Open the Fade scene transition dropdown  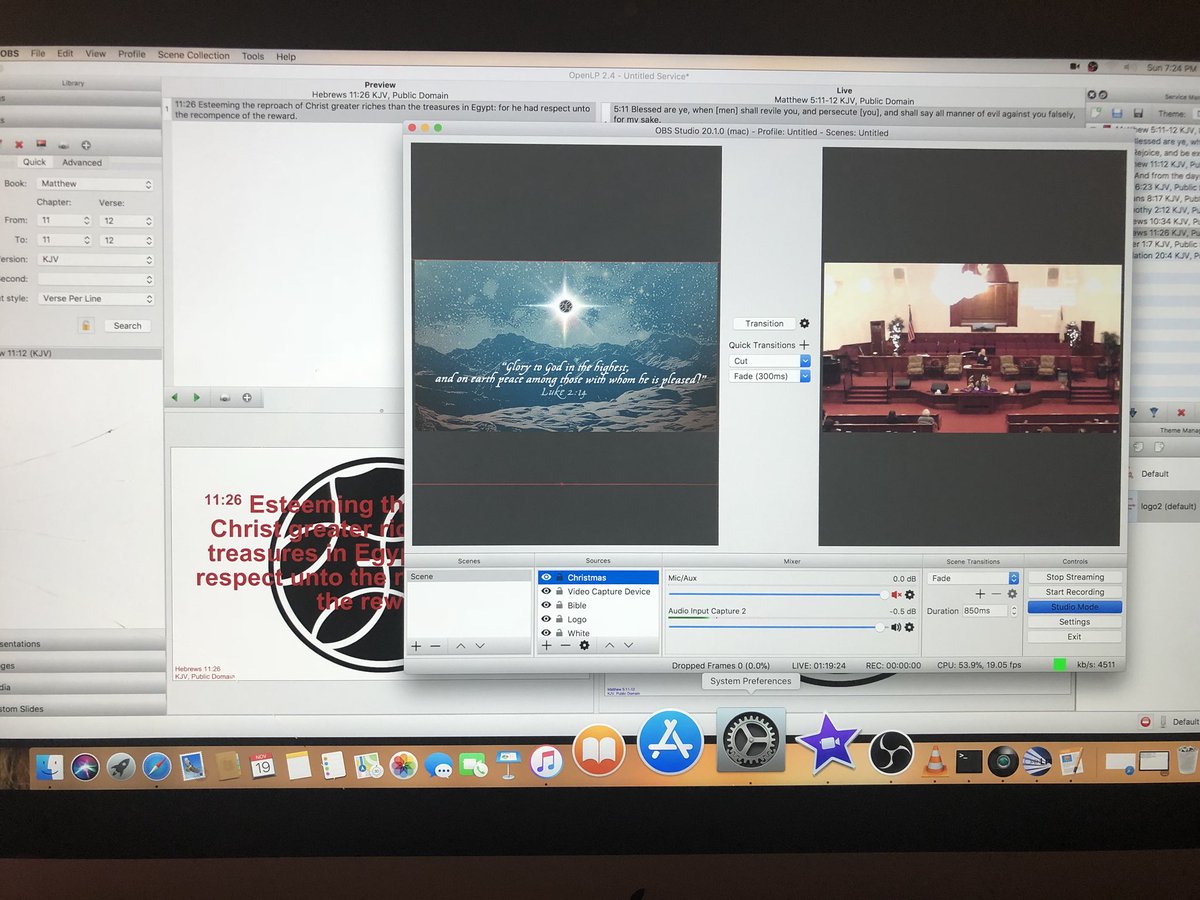[973, 578]
